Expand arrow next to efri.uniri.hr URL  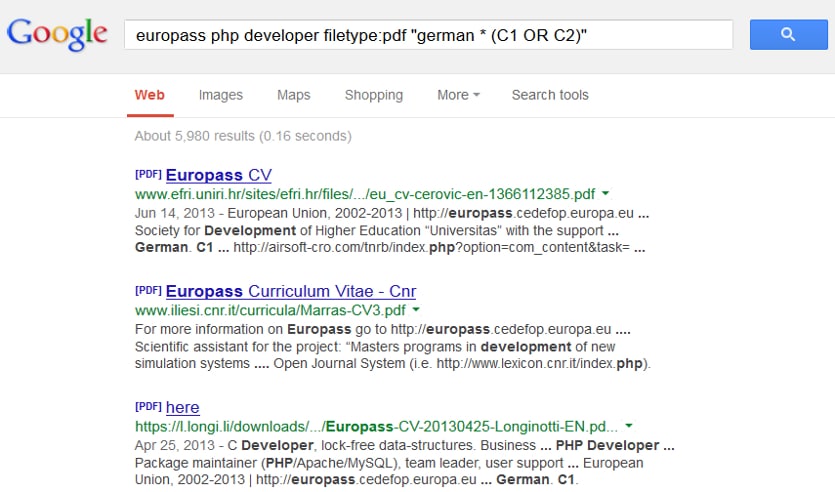pyautogui.click(x=605, y=193)
